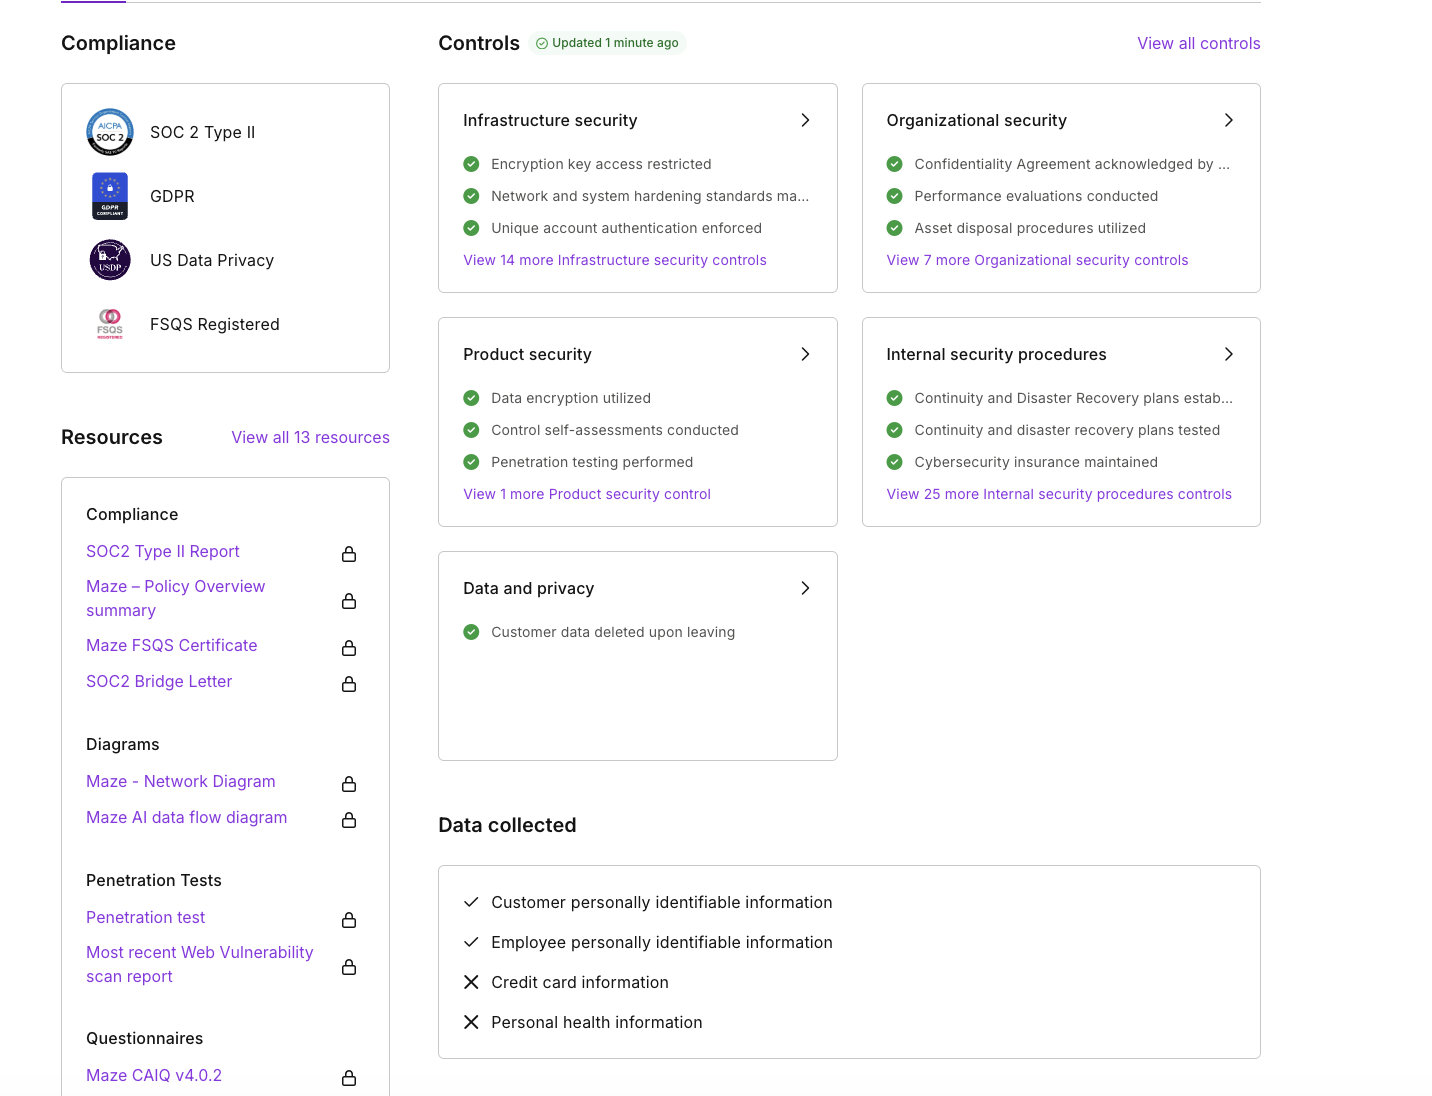
Task: Click the SOC 2 Type II badge icon
Action: click(109, 131)
